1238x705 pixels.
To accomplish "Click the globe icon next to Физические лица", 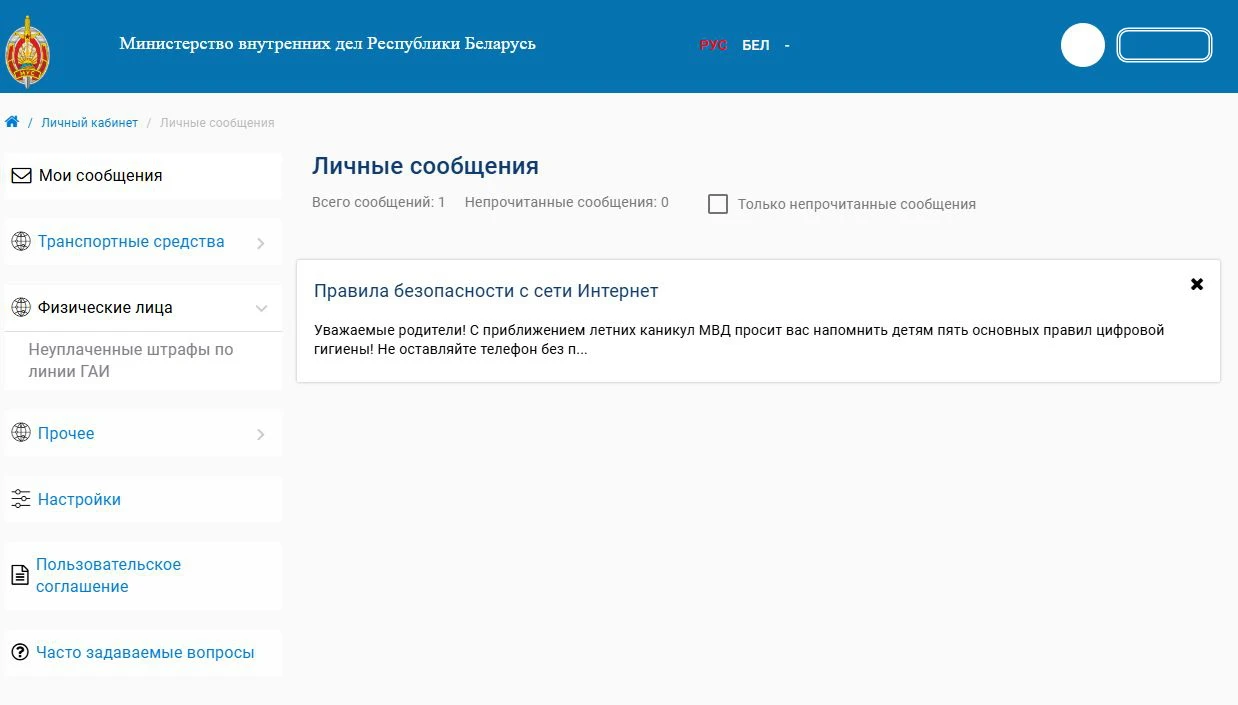I will [x=21, y=307].
